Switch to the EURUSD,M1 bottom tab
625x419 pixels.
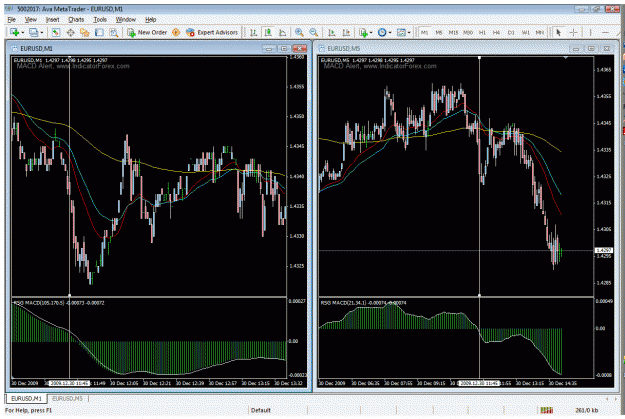(26, 398)
